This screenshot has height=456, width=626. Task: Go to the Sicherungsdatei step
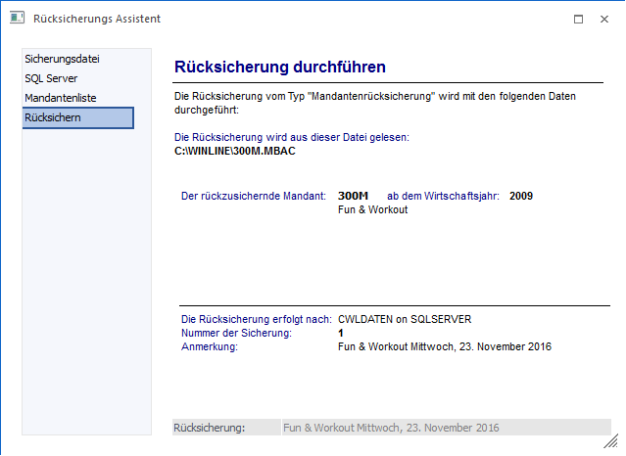tap(62, 59)
